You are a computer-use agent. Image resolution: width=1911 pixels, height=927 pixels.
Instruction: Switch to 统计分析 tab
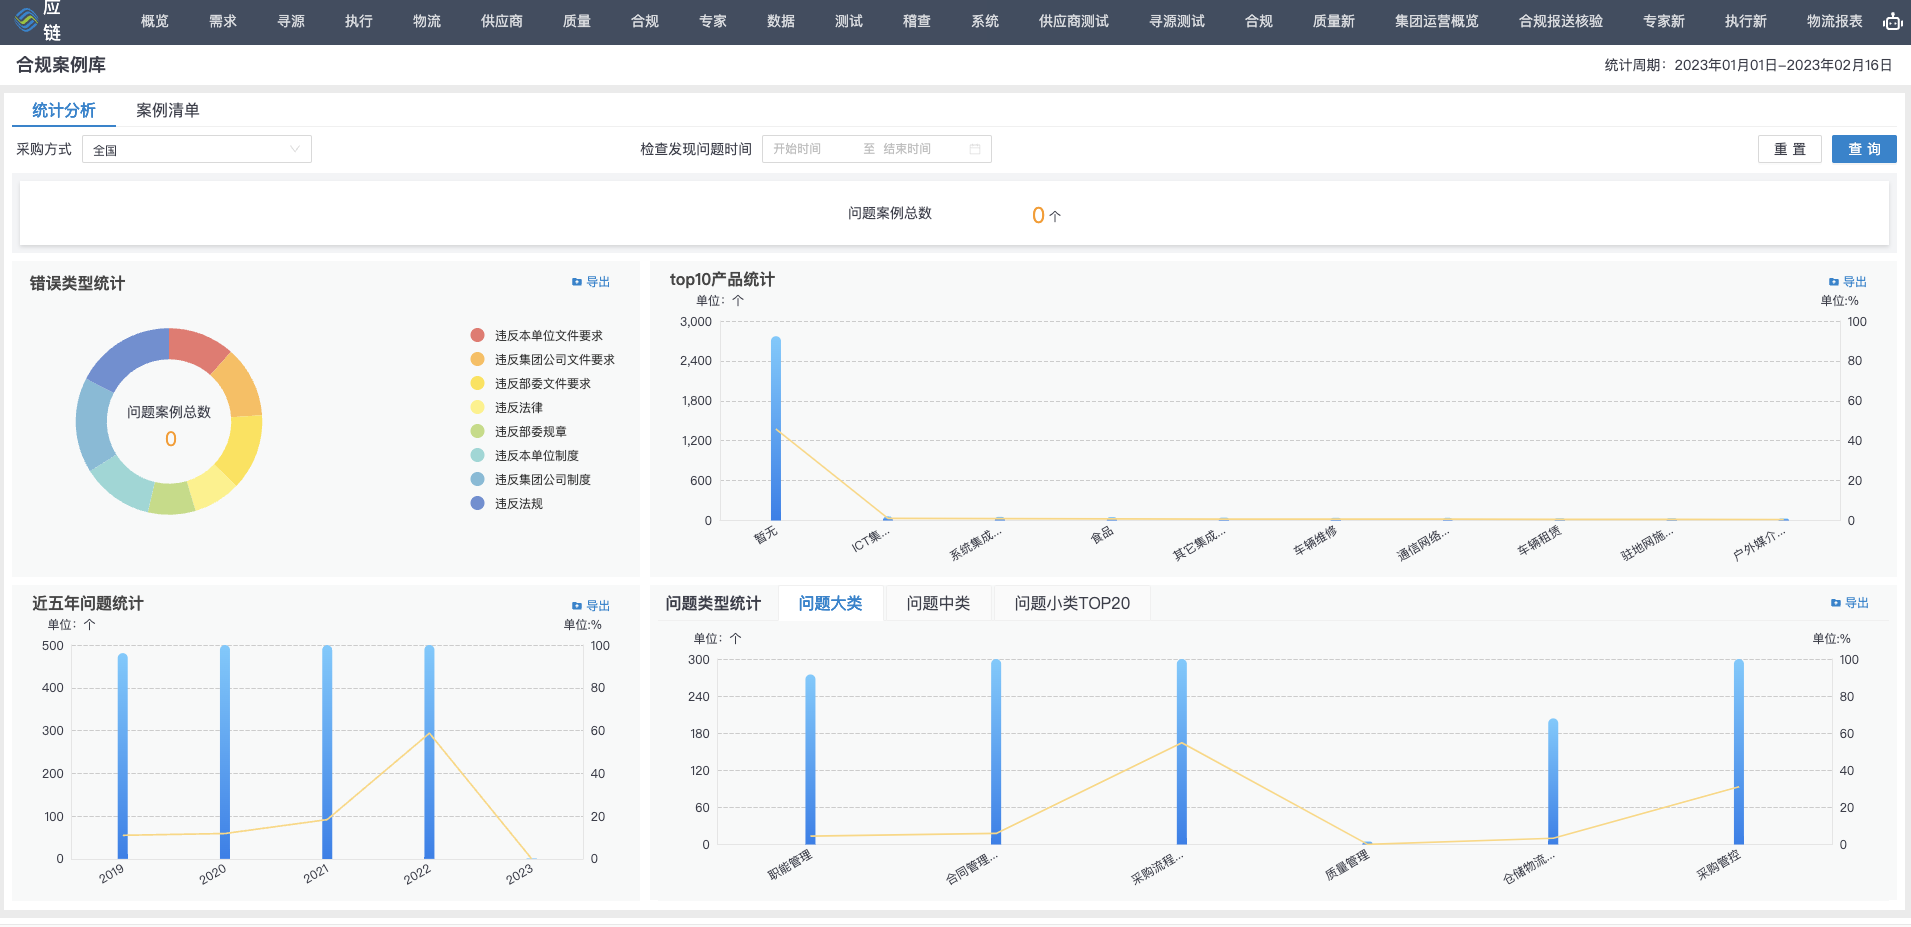64,110
